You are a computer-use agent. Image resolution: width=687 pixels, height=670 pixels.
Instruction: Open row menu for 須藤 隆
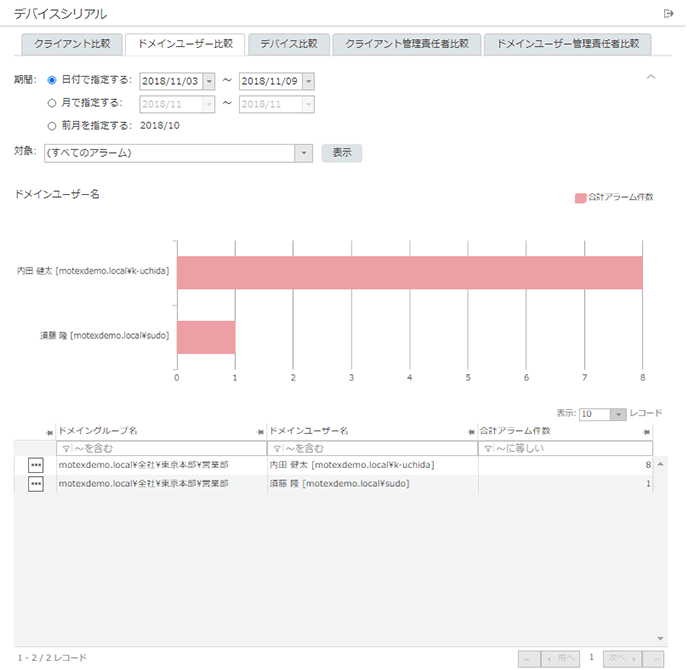point(36,484)
